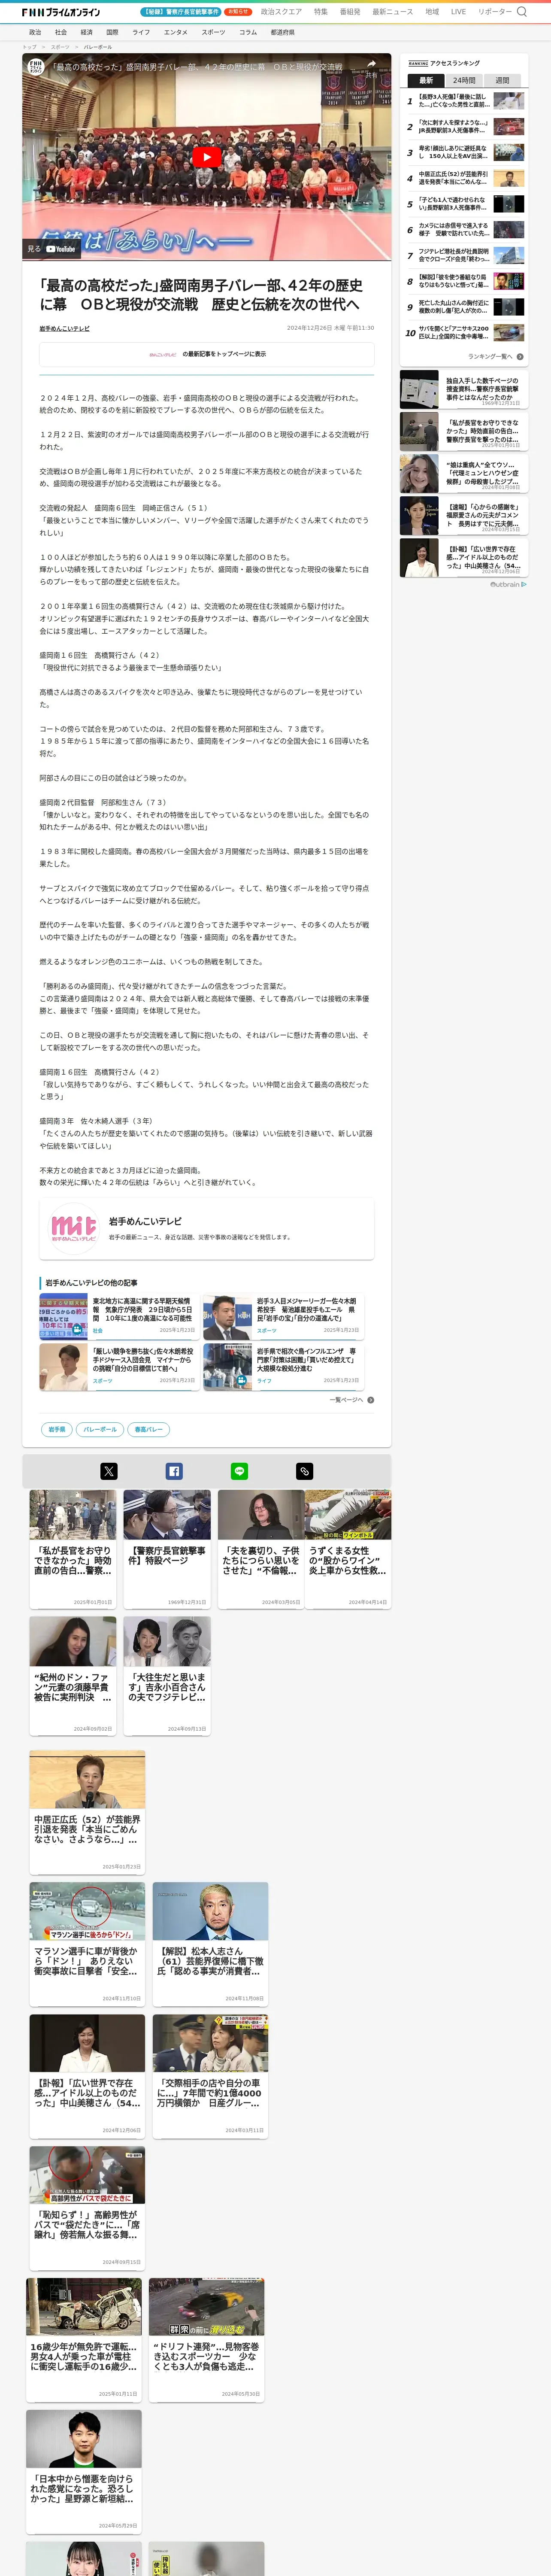Open 警察庁長官銃撃事件 特設ページ card

pos(167,1548)
